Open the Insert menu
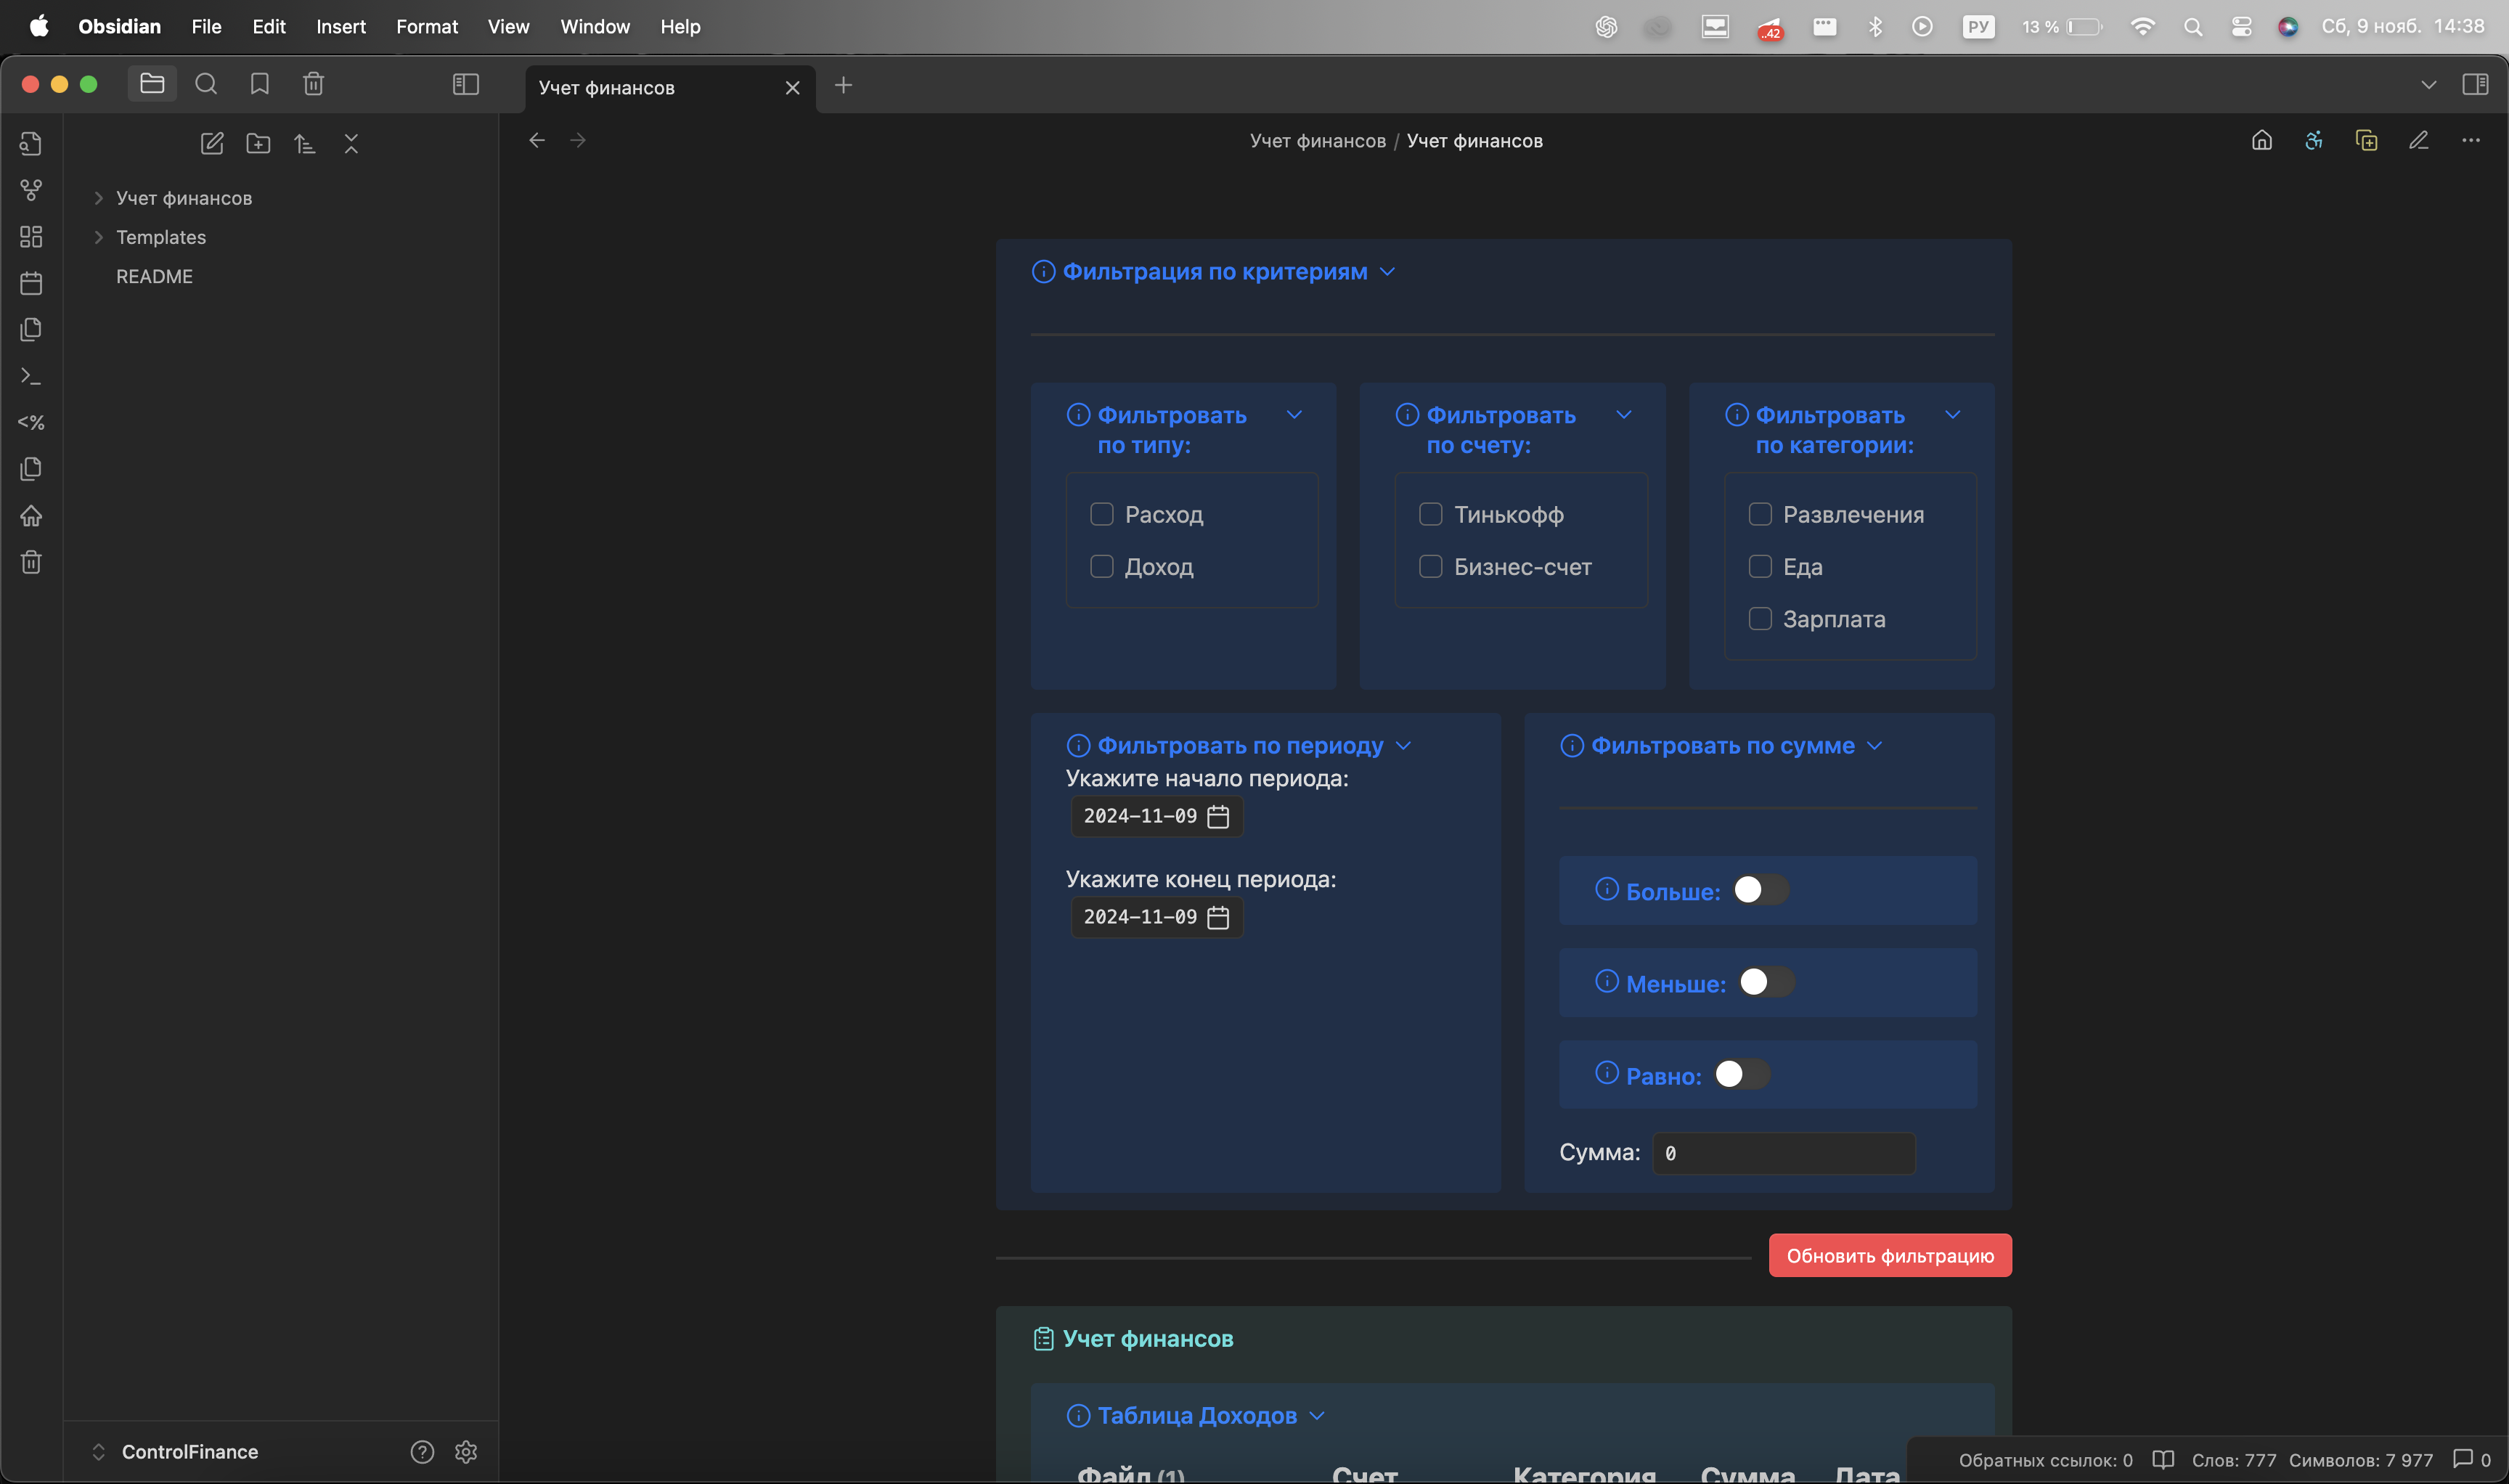The image size is (2509, 1484). pos(340,27)
